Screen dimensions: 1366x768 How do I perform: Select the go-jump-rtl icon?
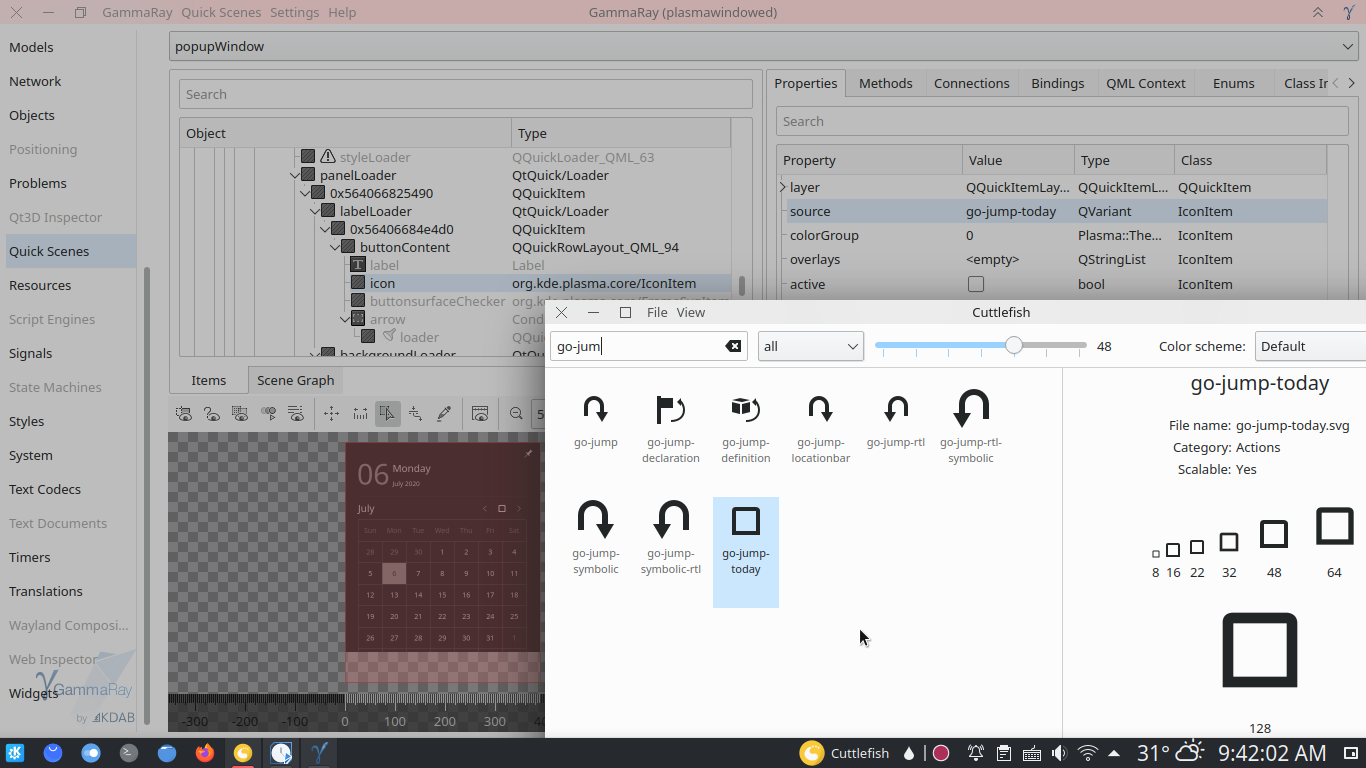coord(896,420)
